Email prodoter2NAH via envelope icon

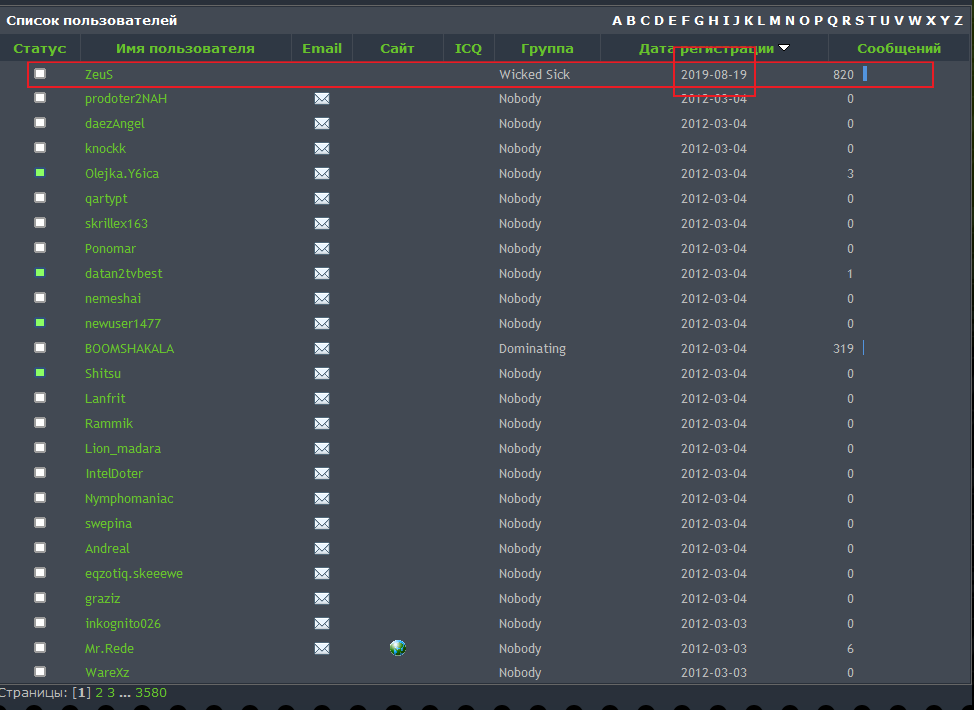[322, 99]
